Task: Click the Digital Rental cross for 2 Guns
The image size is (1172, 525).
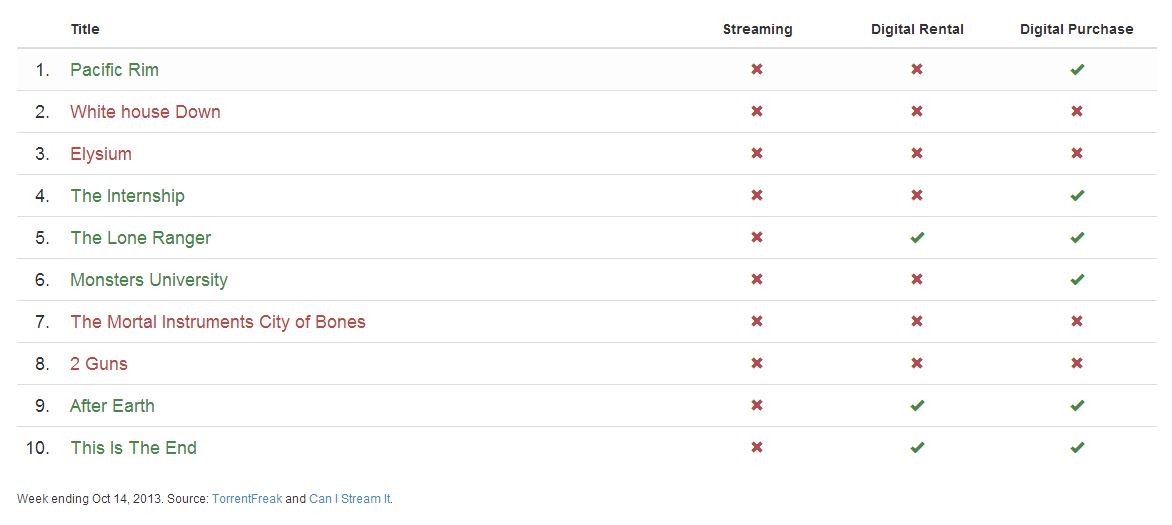Action: click(x=916, y=363)
